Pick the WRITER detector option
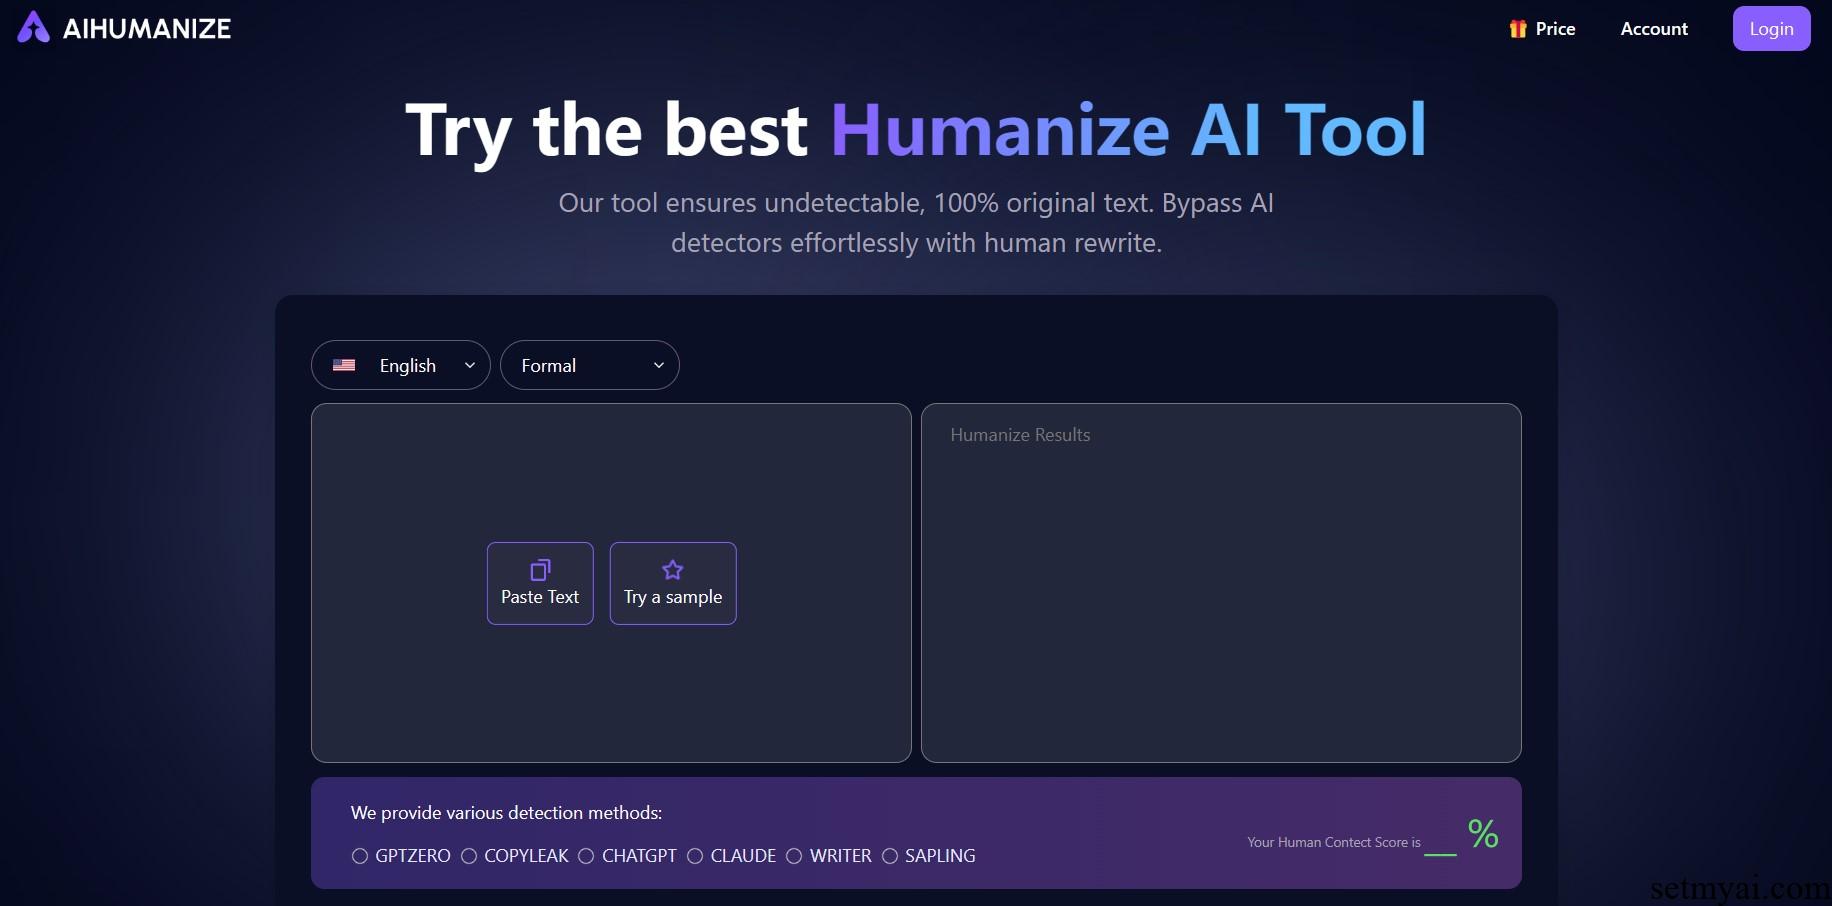This screenshot has width=1832, height=906. [794, 856]
